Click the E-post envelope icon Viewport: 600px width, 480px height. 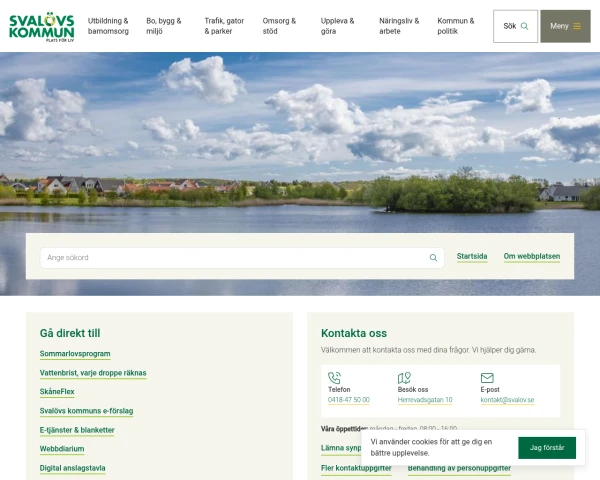[x=487, y=378]
